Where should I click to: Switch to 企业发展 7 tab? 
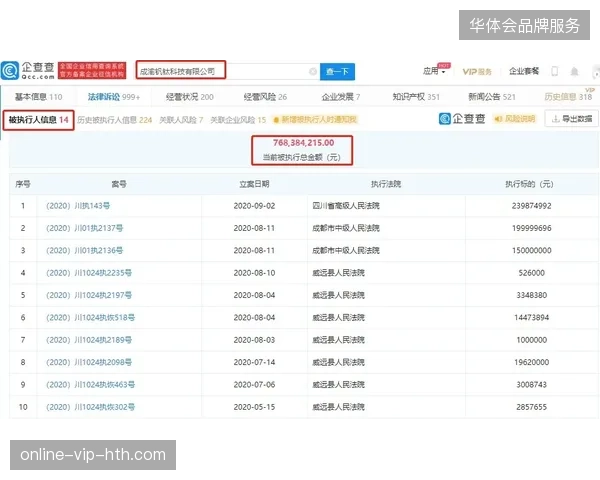click(341, 97)
